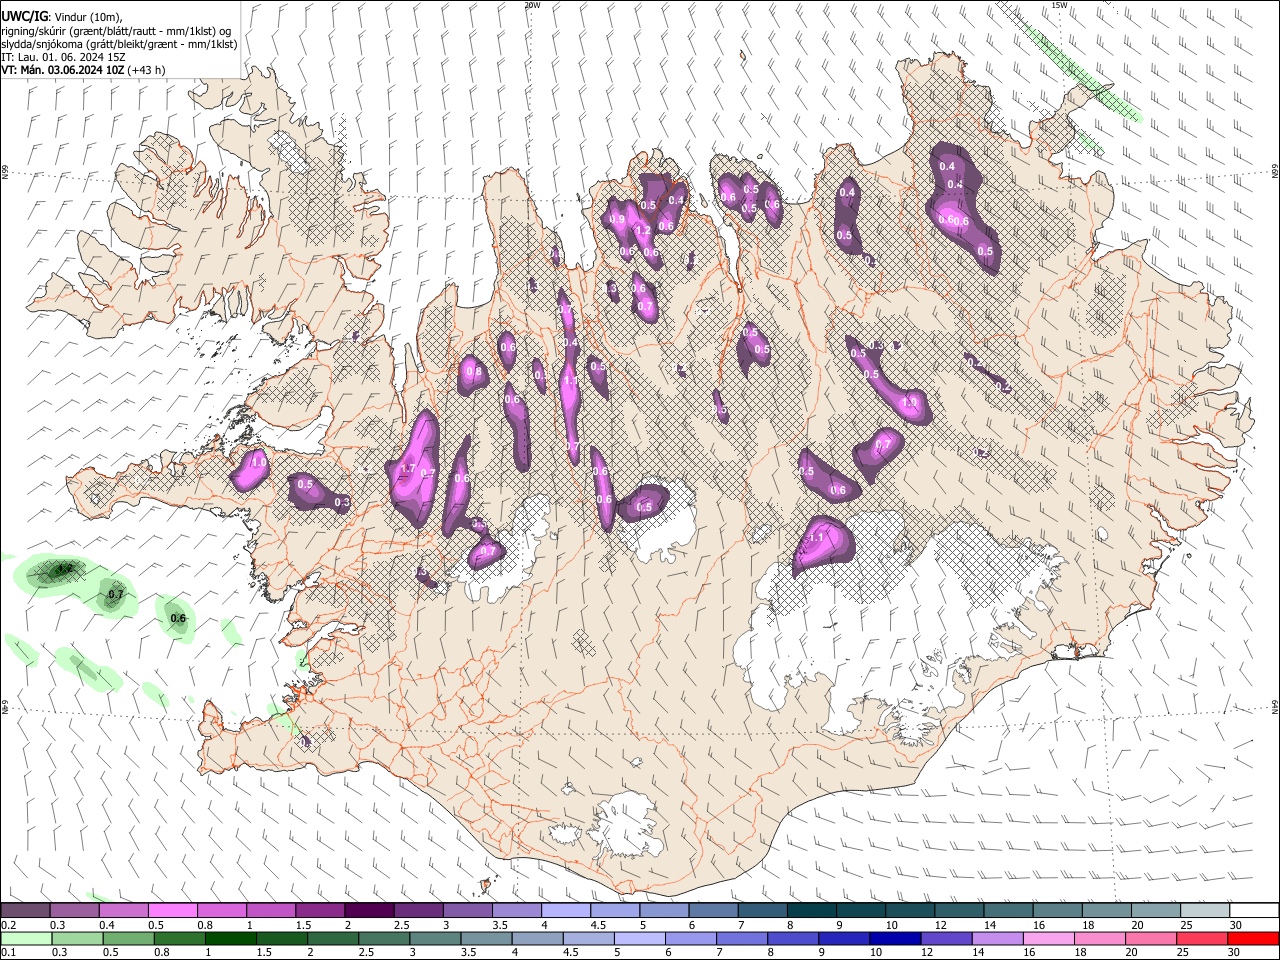The image size is (1280, 960).
Task: Click the slydda/snjókoma legend description line
Action: click(119, 44)
